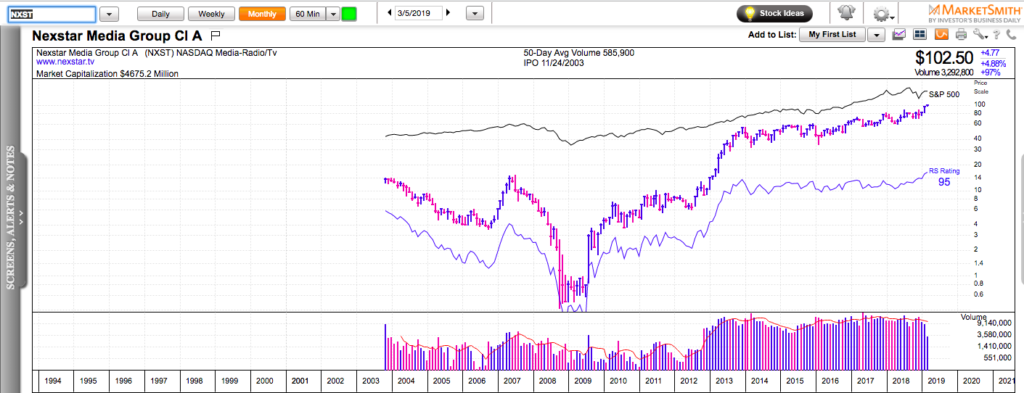Click the Market Capitalization $4675.2 Million text
The width and height of the screenshot is (1024, 393).
[x=108, y=74]
